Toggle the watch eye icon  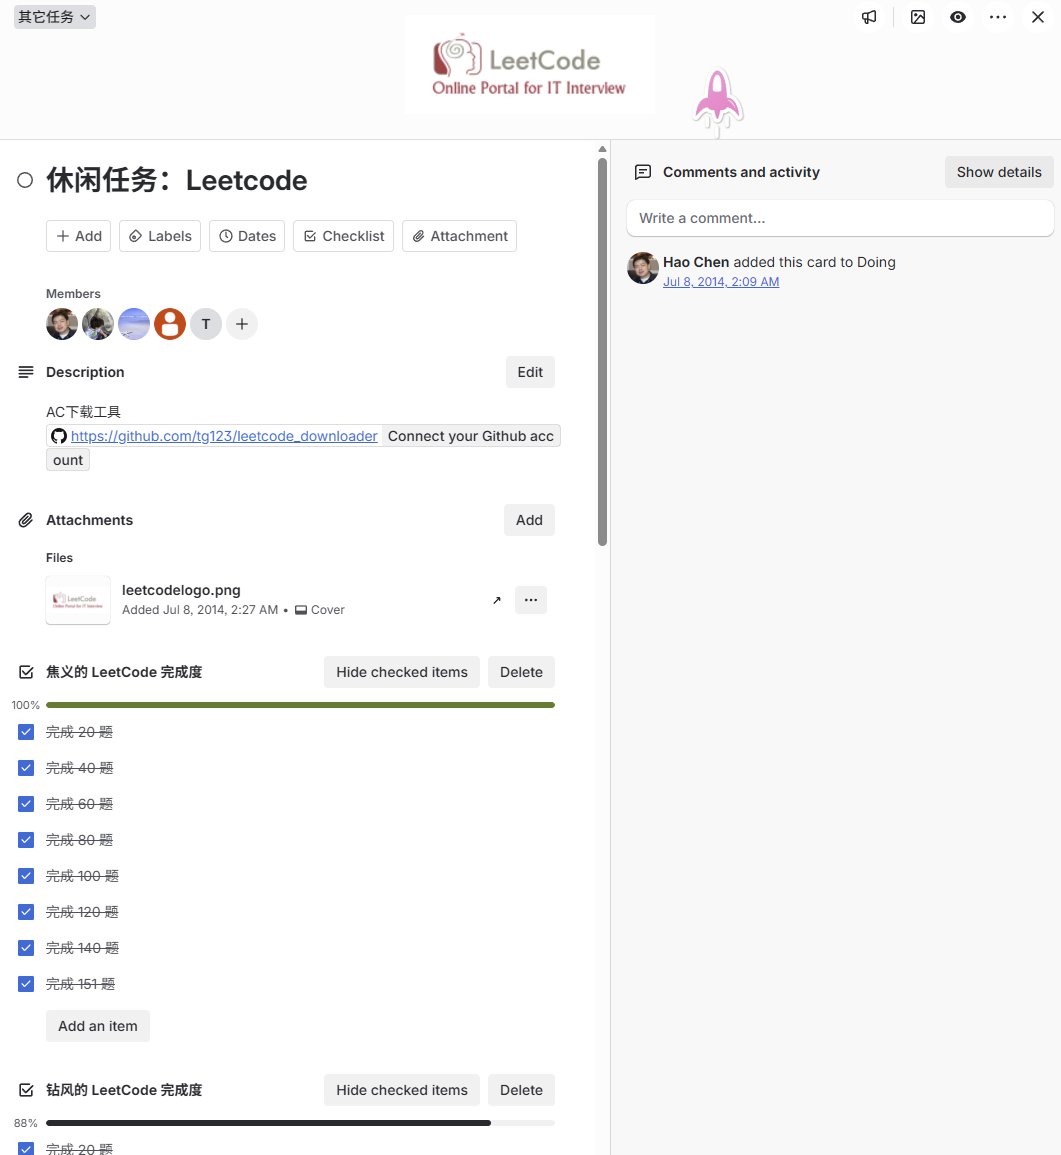click(958, 17)
